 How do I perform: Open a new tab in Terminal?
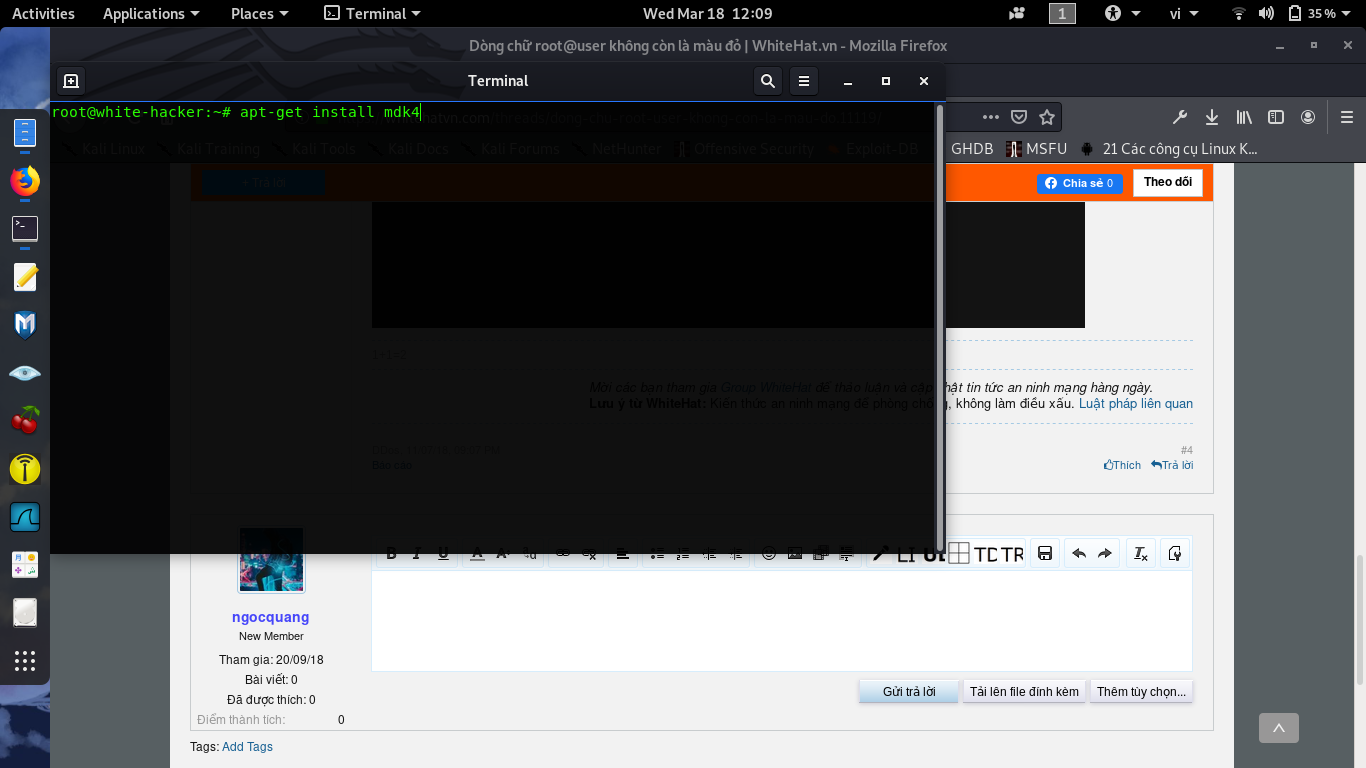pos(71,81)
